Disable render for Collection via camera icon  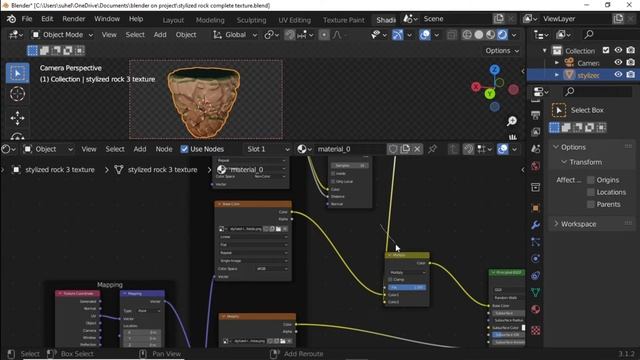point(631,51)
